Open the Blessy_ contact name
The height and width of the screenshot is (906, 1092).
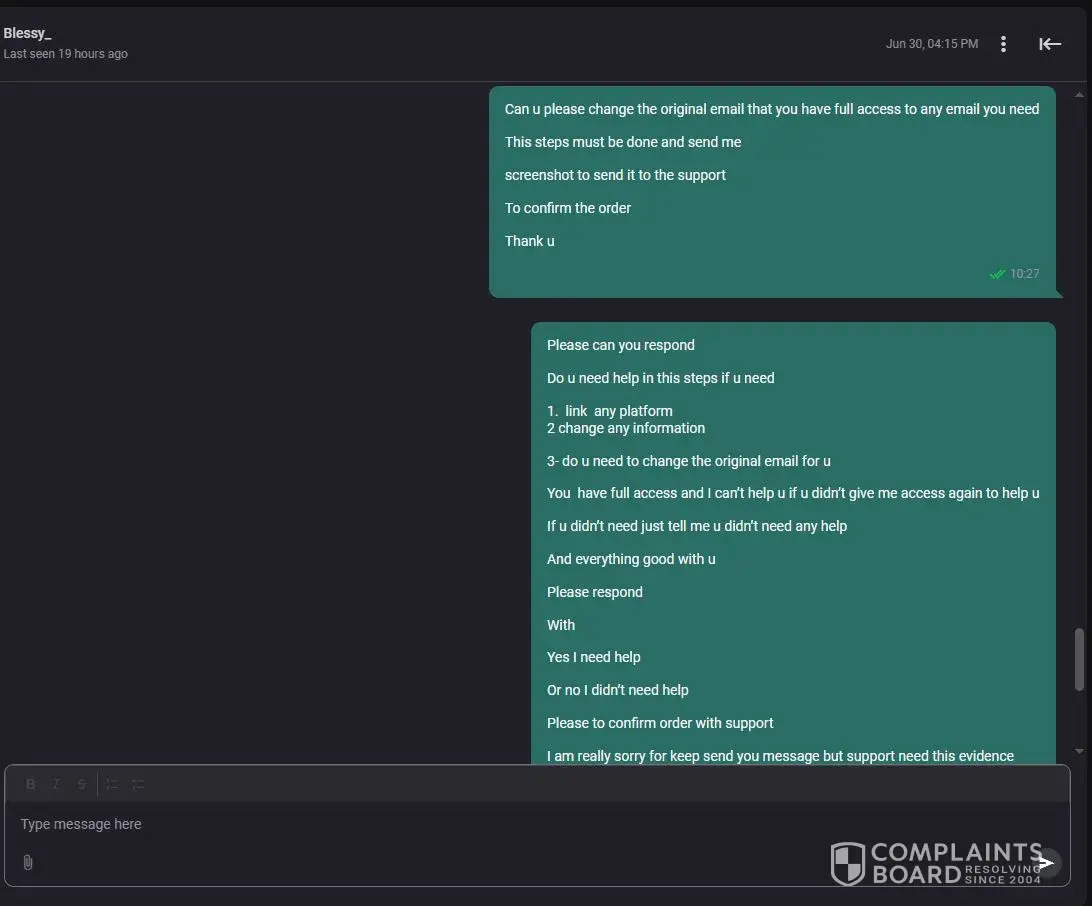pyautogui.click(x=27, y=33)
